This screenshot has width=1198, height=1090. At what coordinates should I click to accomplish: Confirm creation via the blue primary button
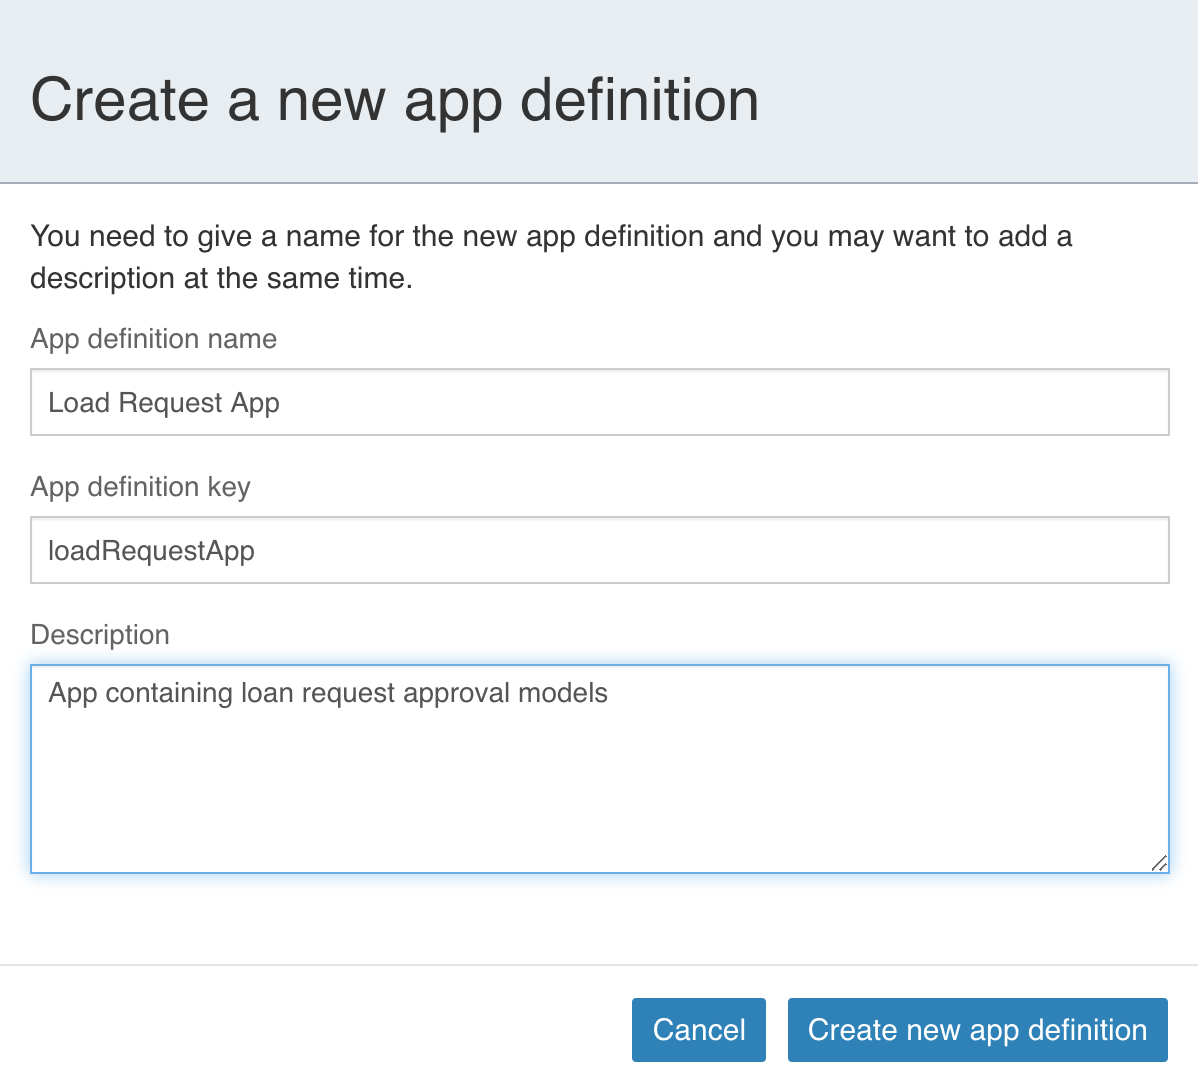pos(977,1030)
